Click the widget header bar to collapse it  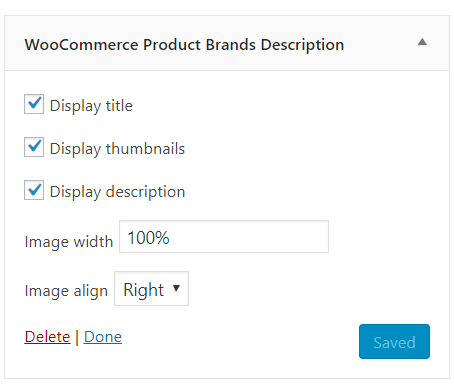click(x=227, y=43)
